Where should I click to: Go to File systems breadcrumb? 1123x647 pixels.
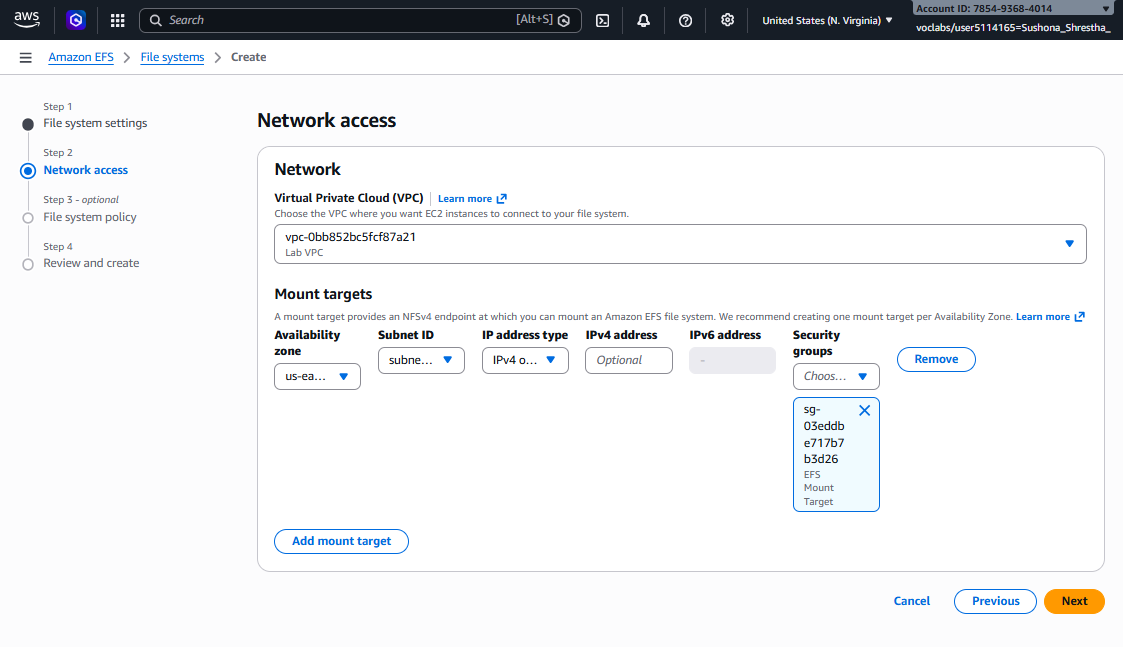172,57
